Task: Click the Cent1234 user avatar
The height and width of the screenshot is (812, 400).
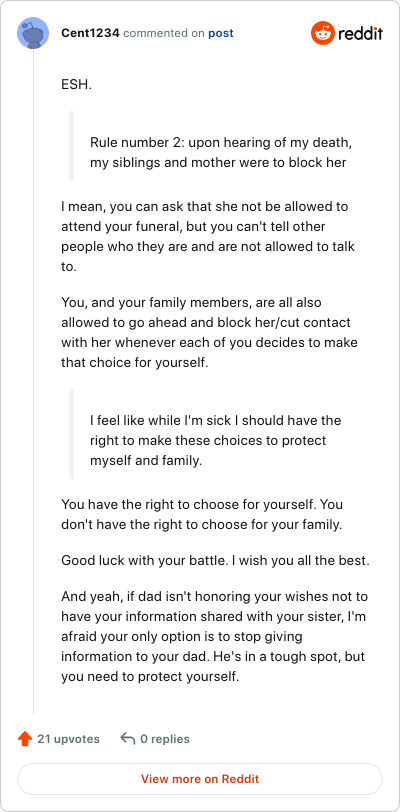Action: pyautogui.click(x=33, y=34)
